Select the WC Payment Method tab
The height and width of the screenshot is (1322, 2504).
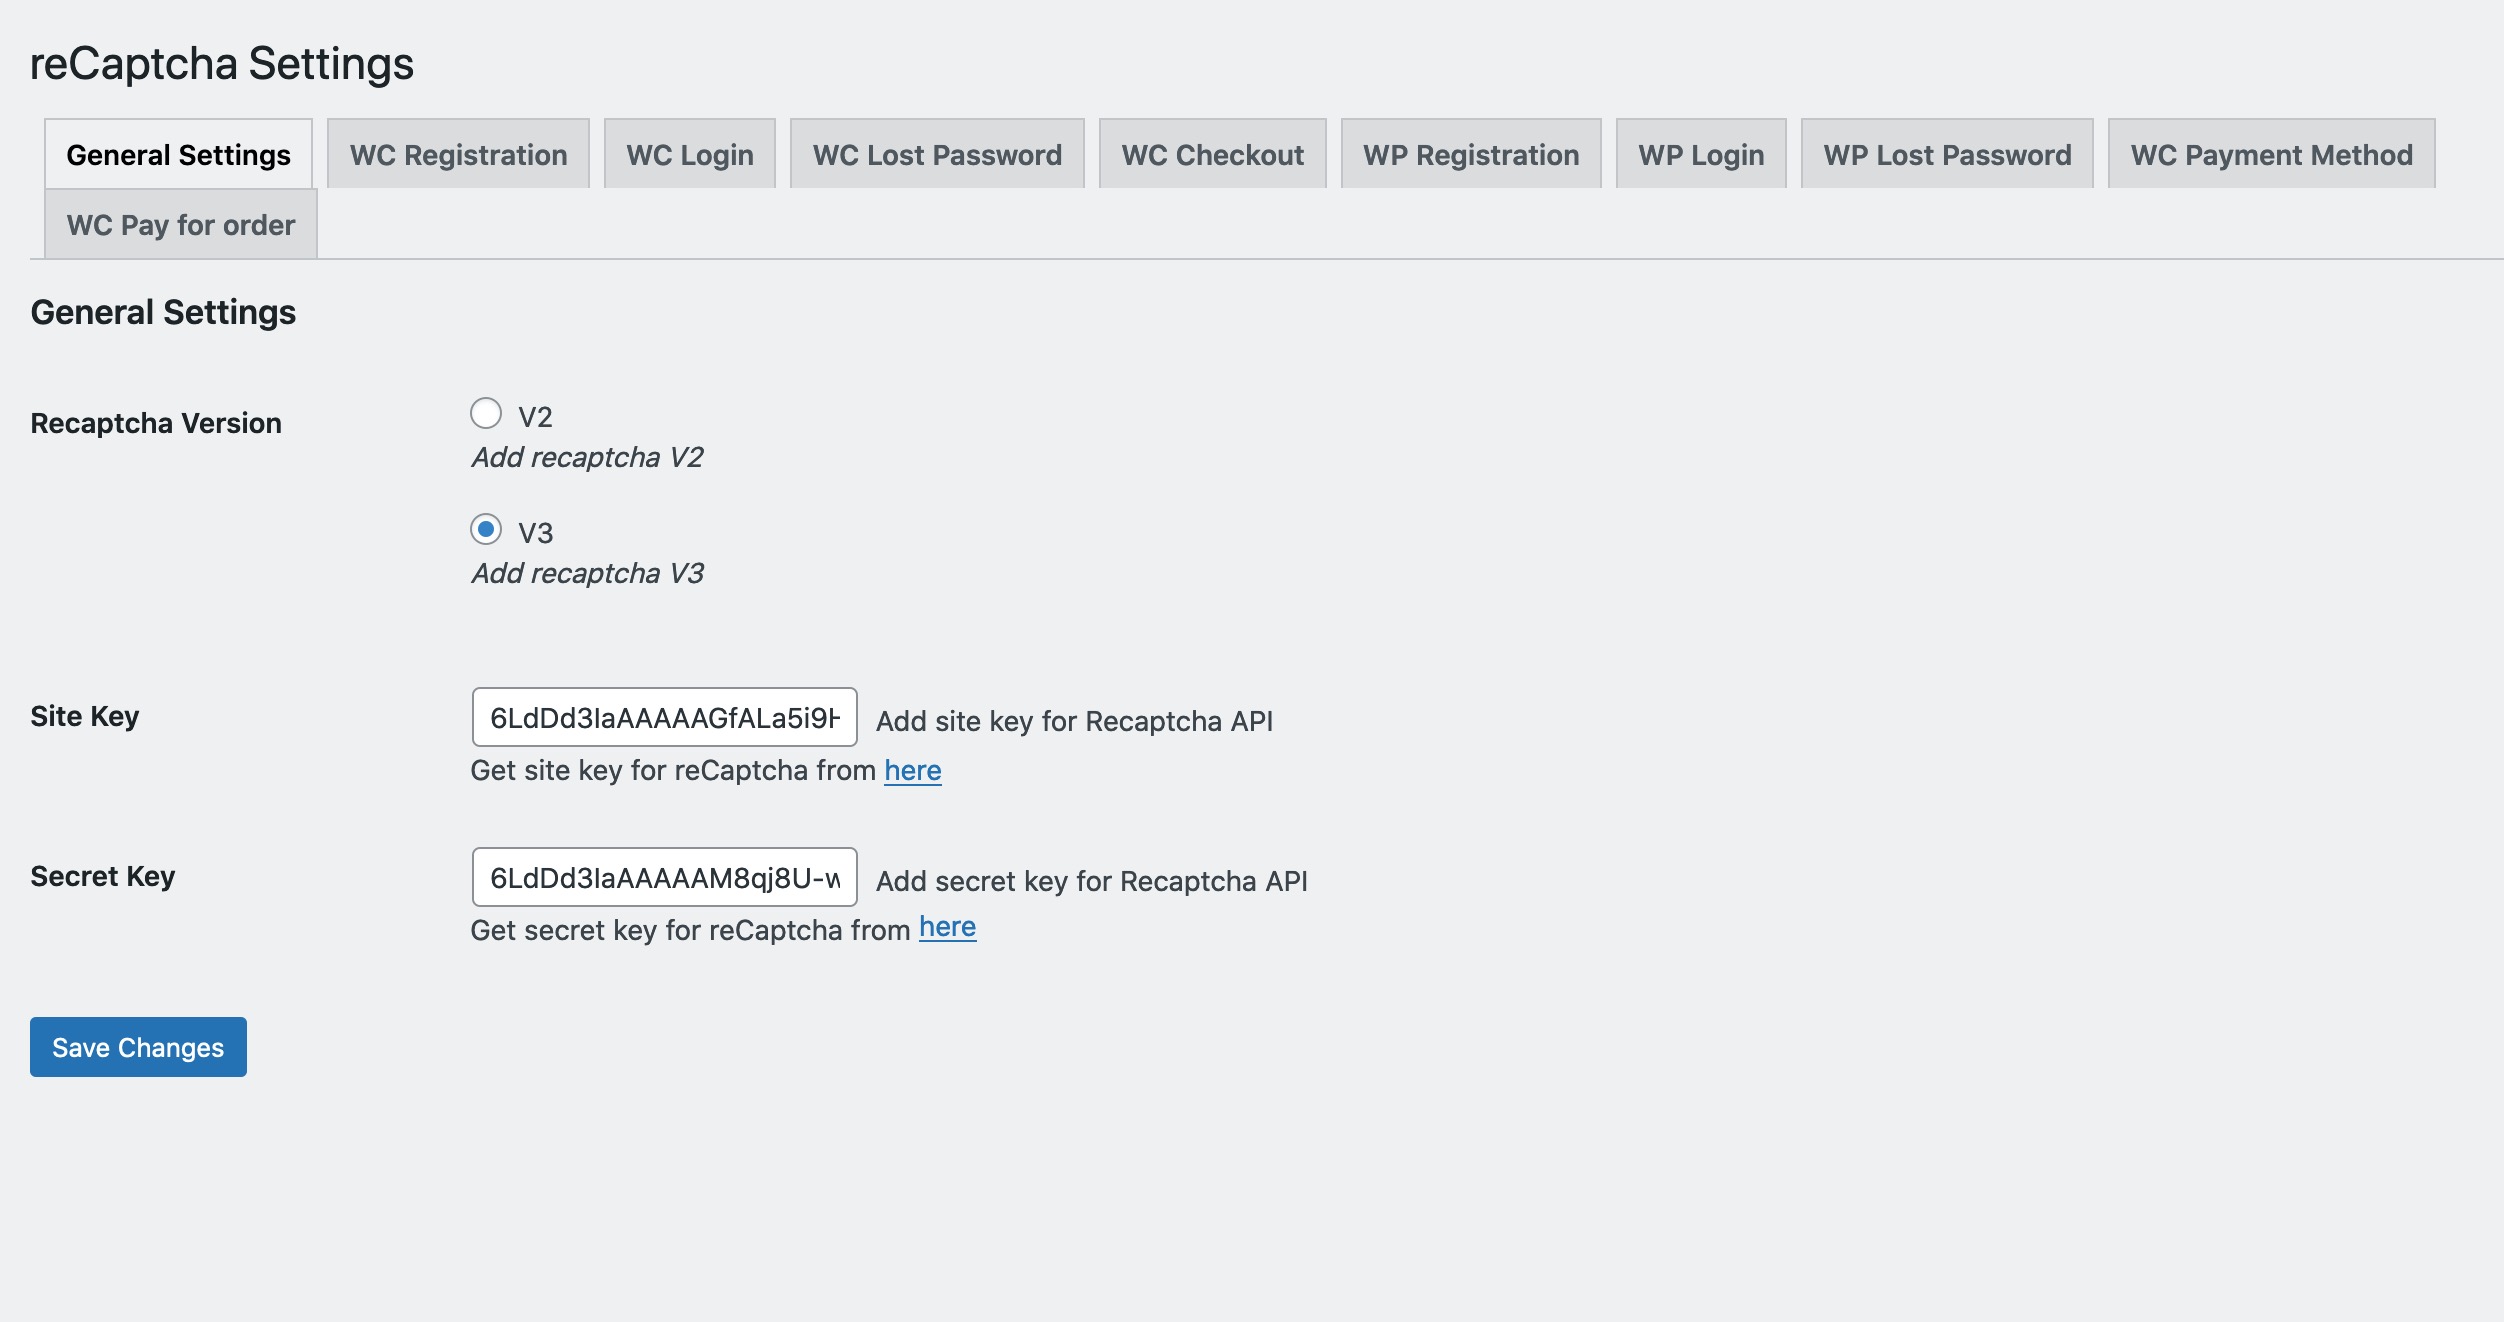tap(2271, 155)
